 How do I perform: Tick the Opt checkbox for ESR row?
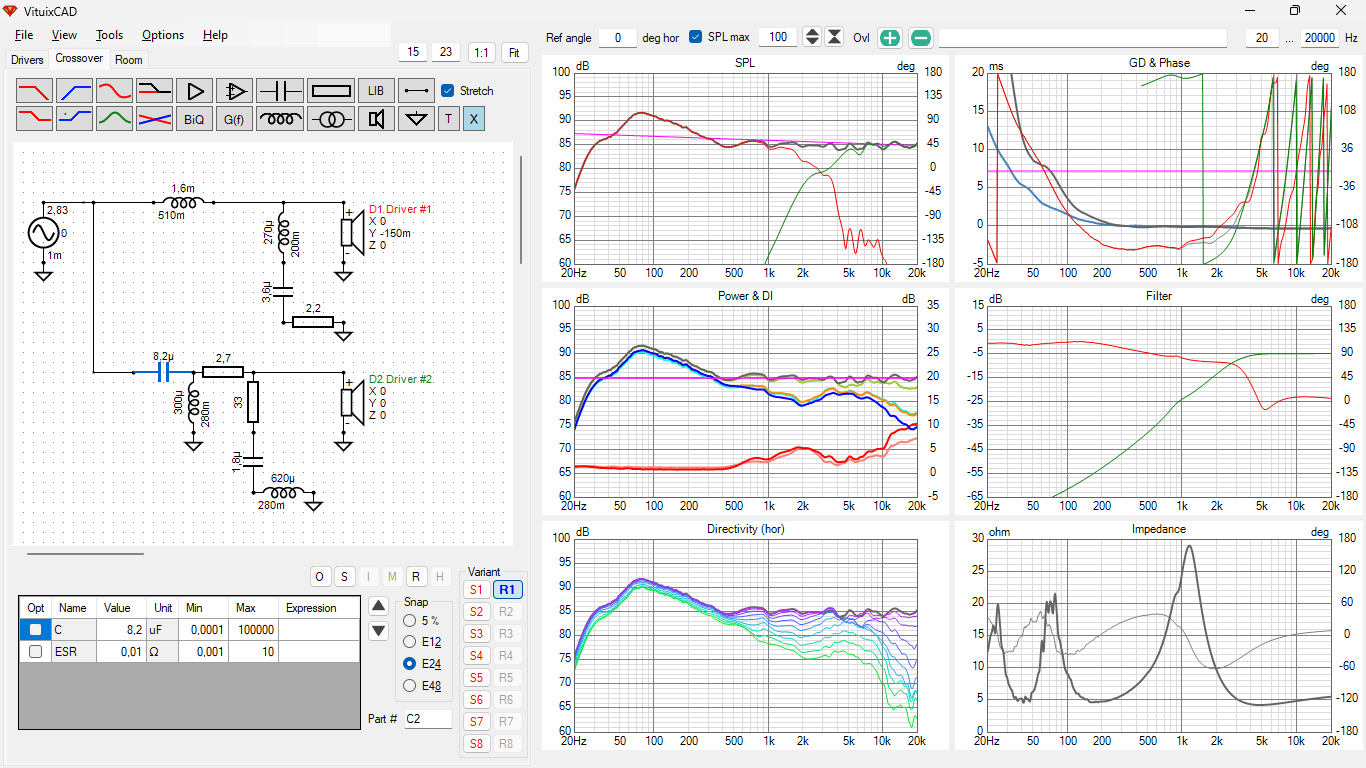pos(36,652)
